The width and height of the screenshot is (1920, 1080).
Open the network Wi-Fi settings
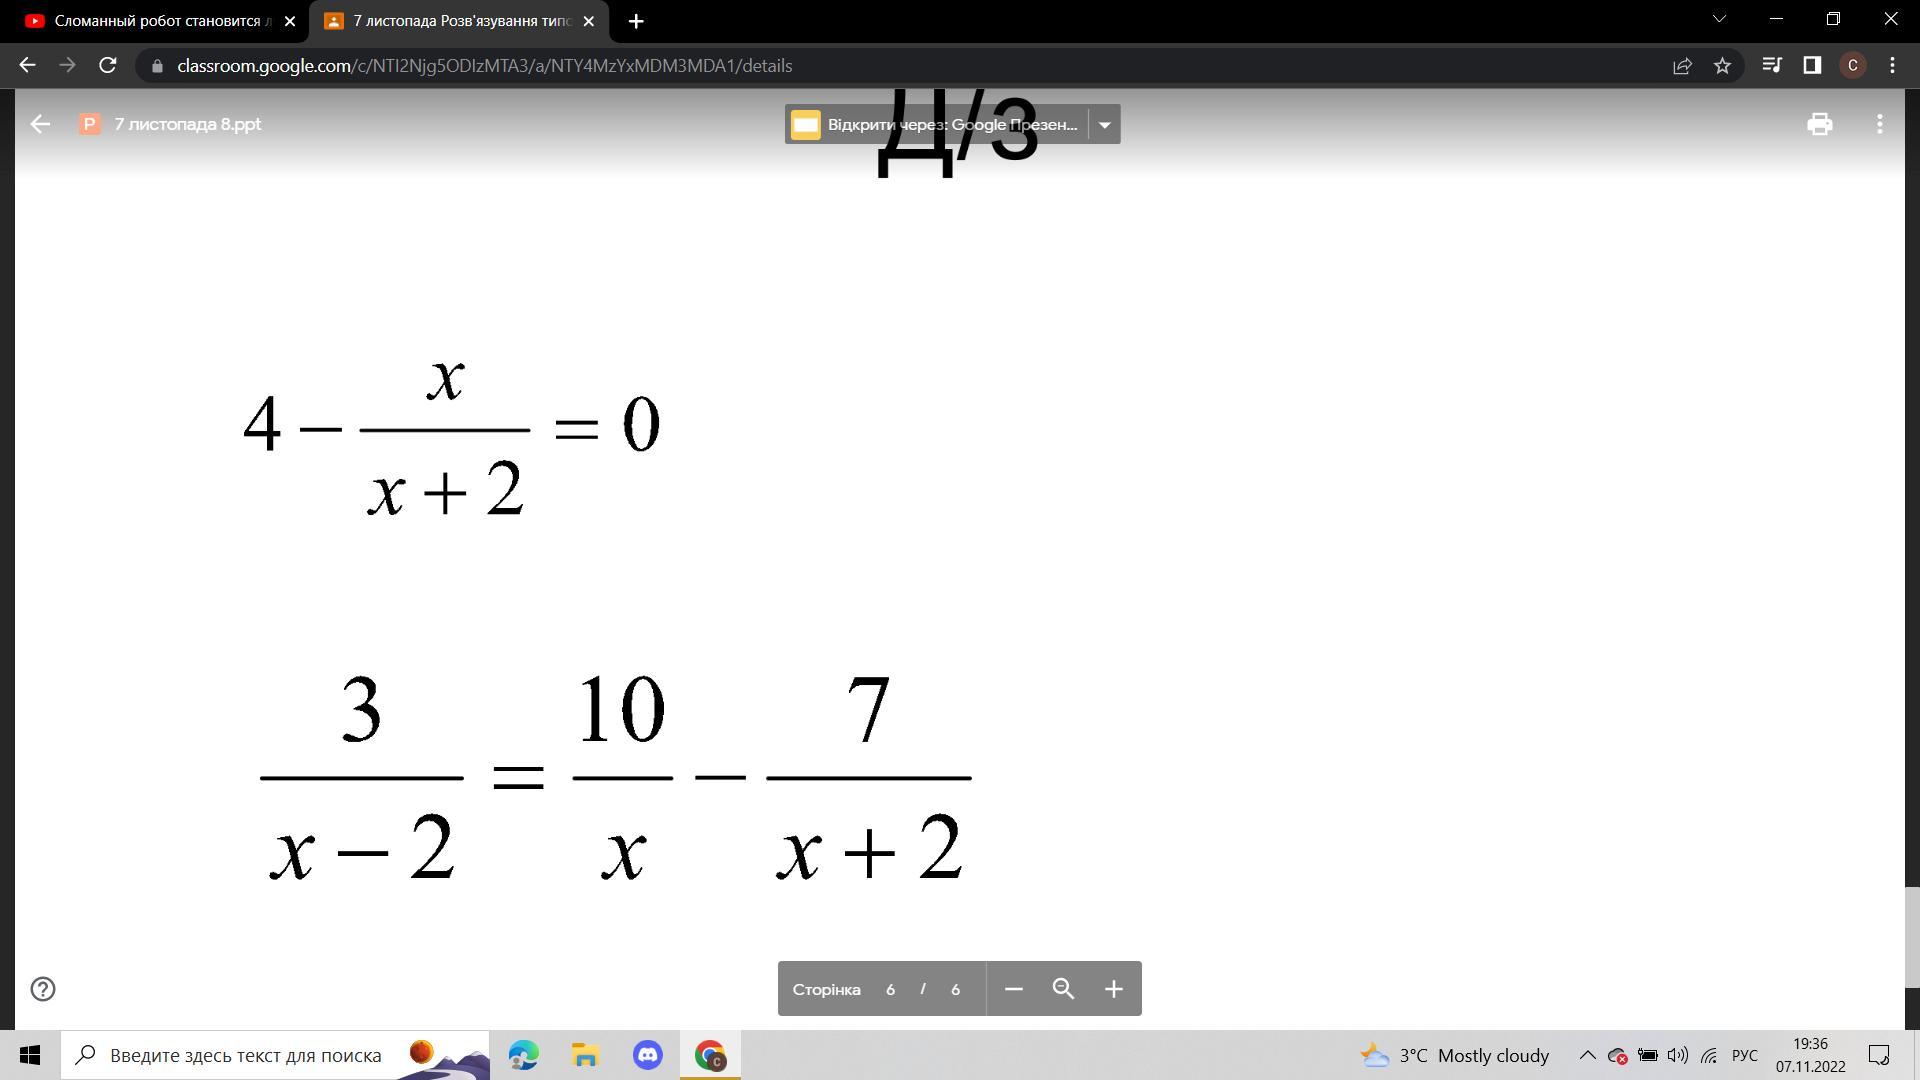(x=1709, y=1055)
